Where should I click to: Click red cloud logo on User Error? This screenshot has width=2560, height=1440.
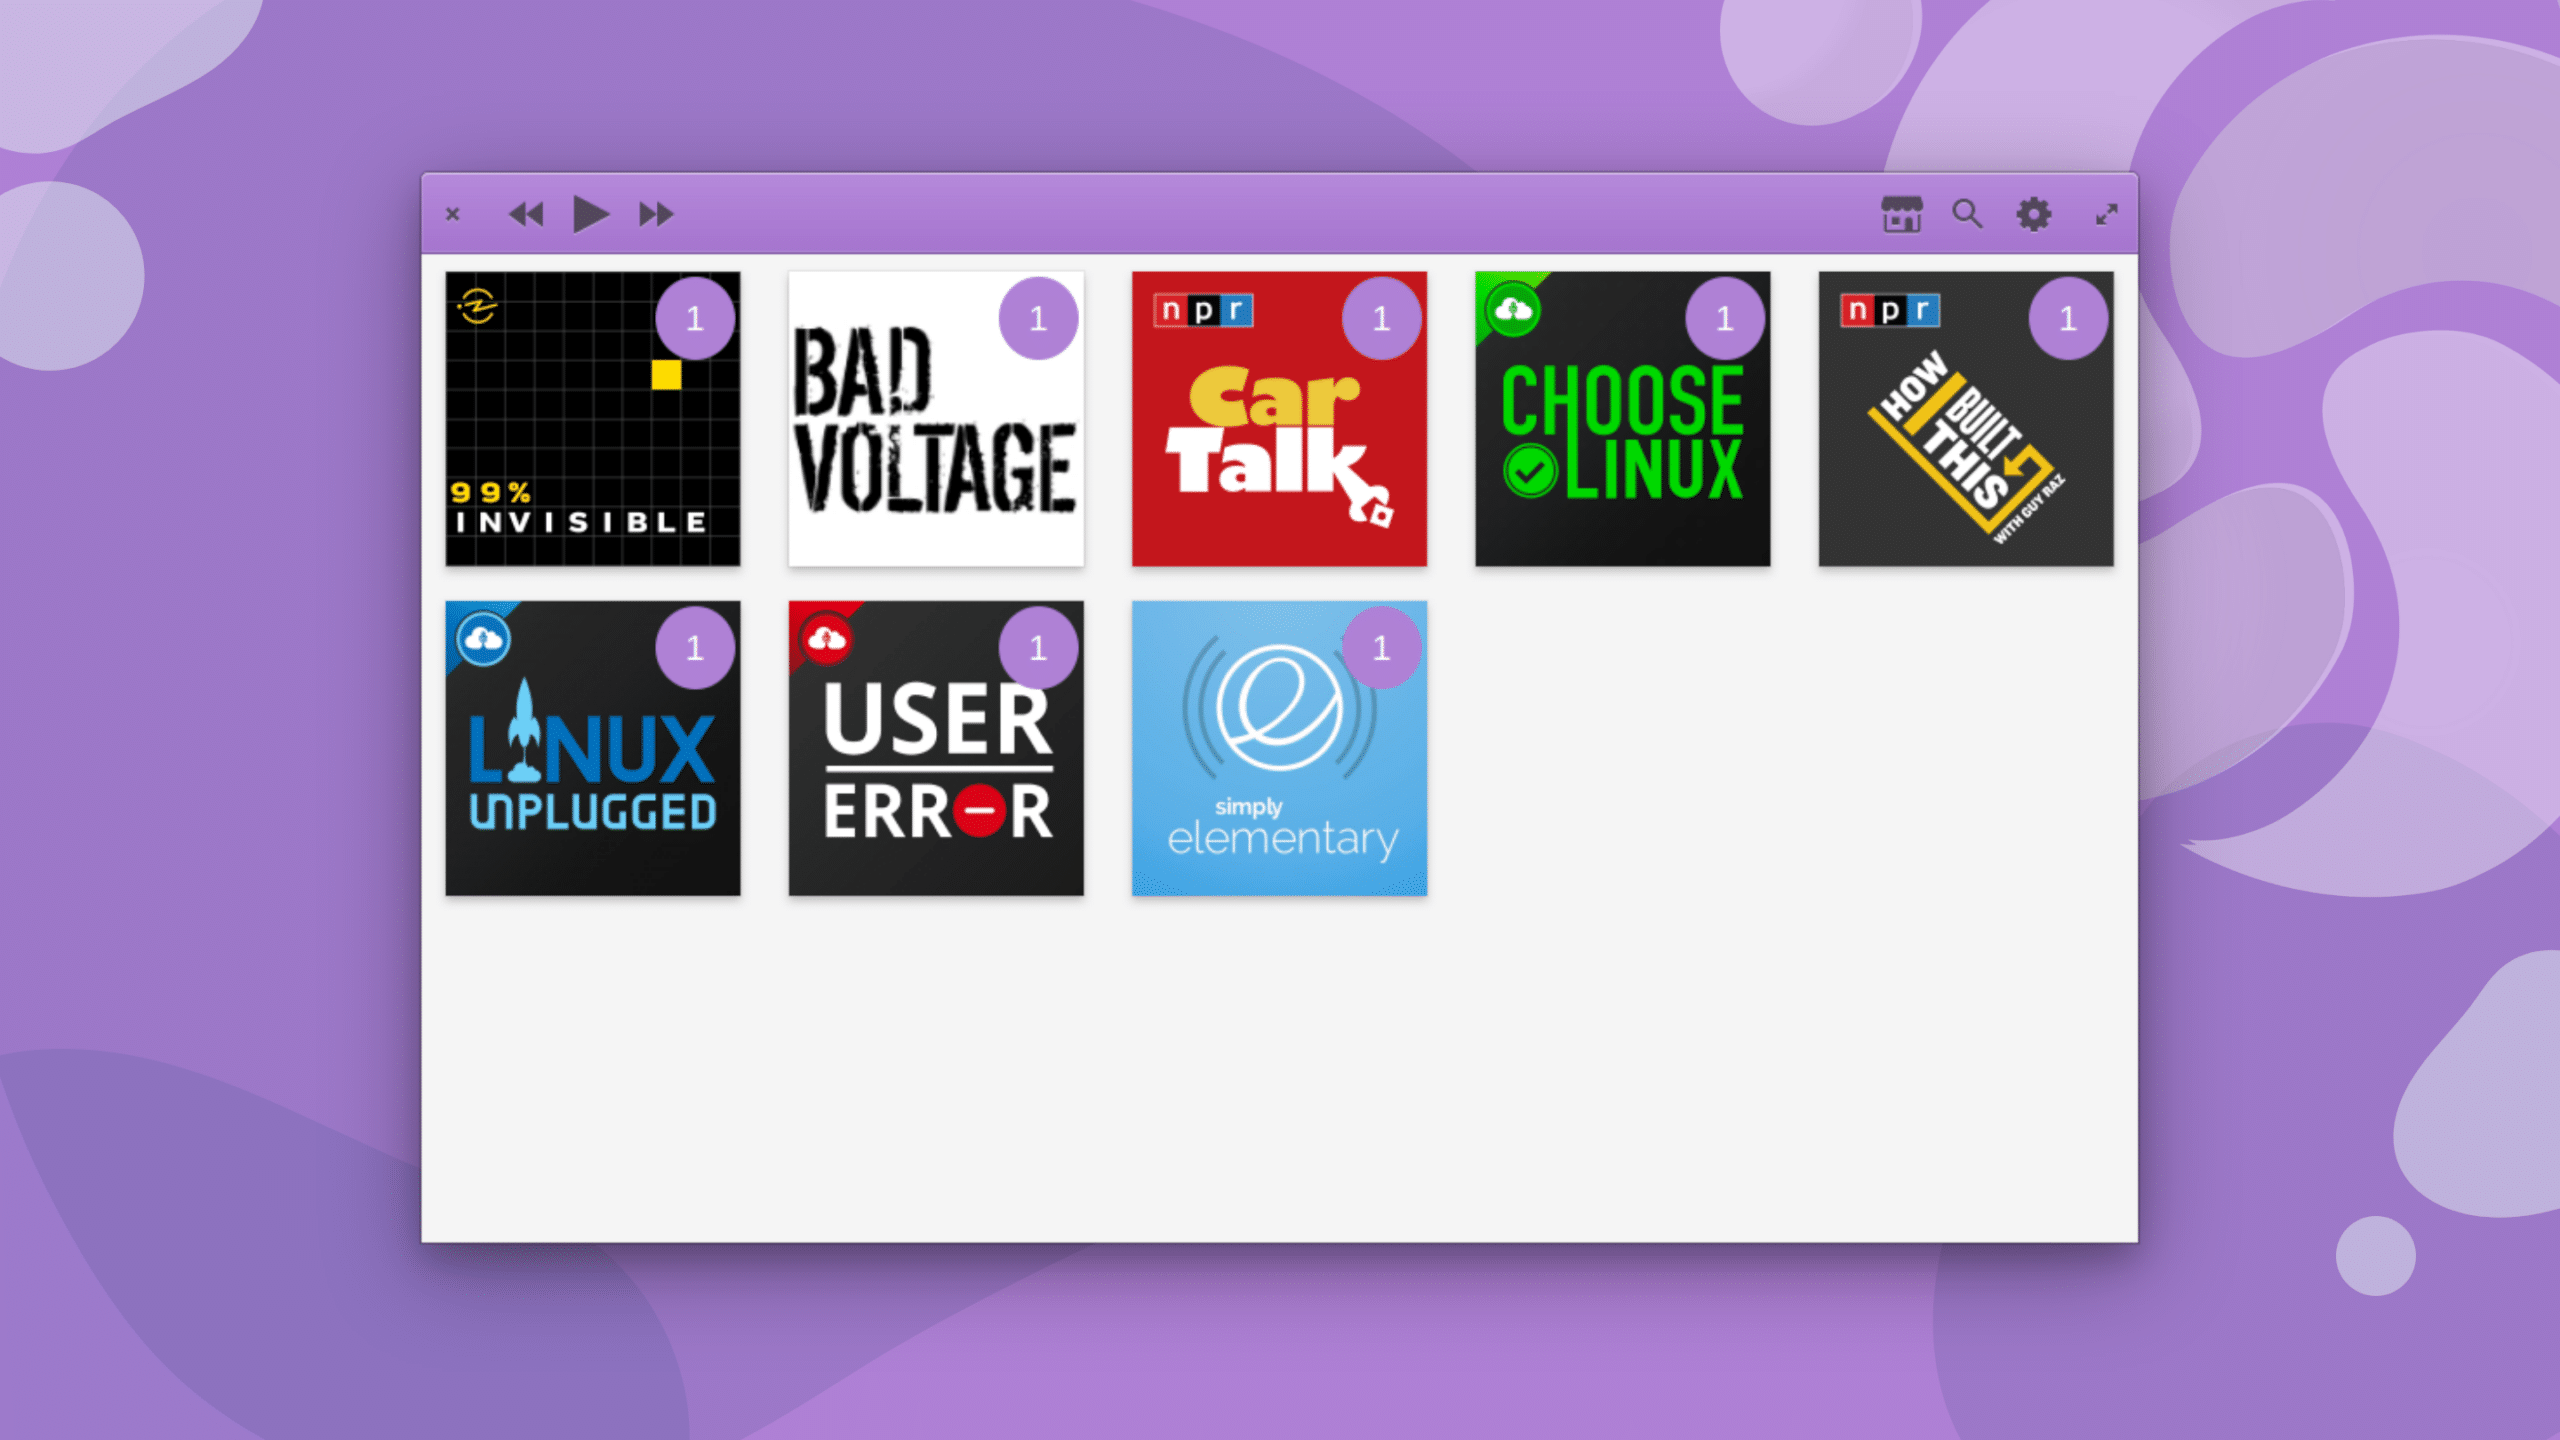point(827,639)
